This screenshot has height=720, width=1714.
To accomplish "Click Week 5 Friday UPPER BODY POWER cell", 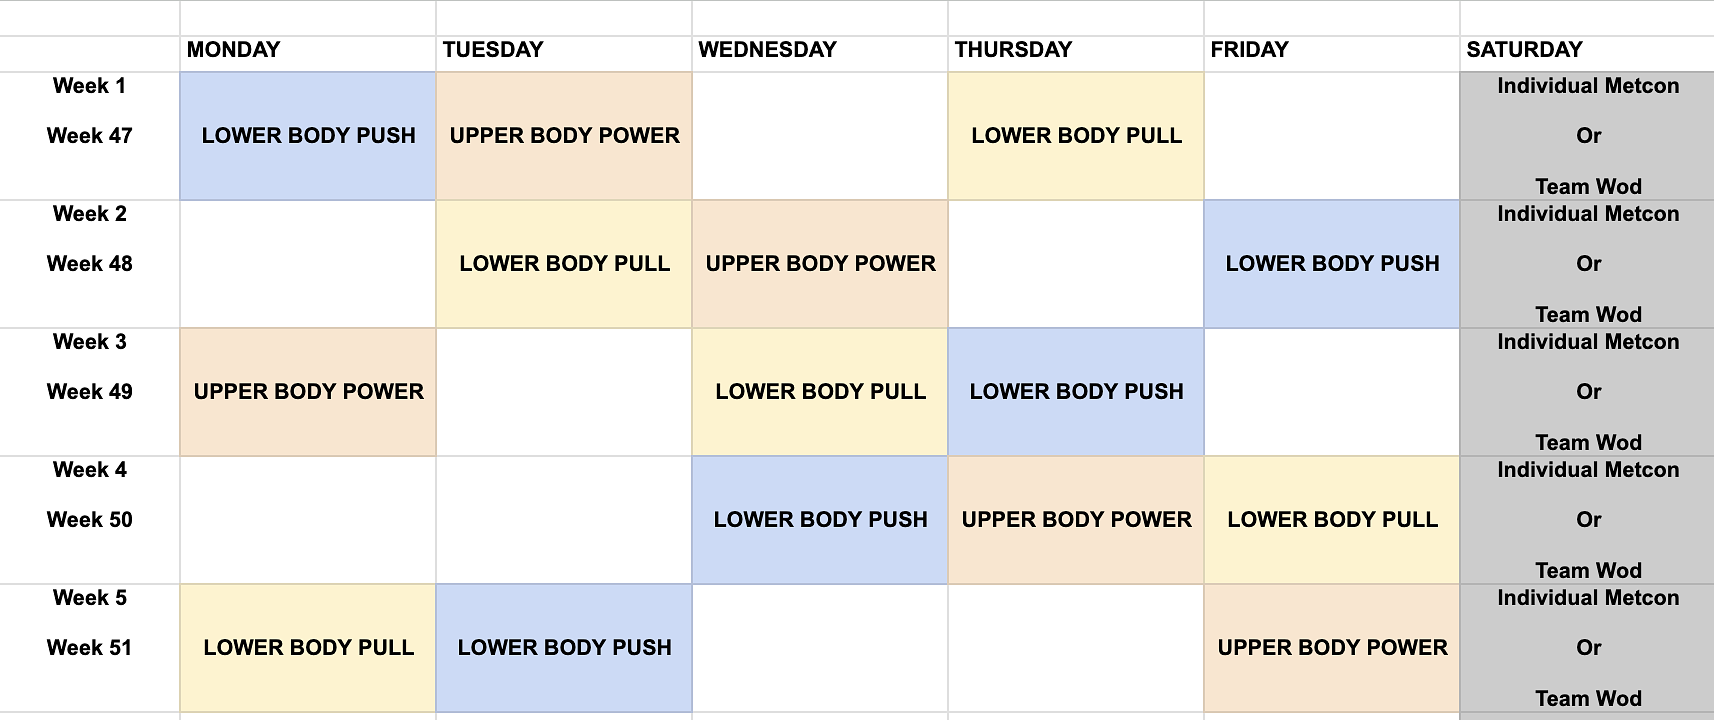I will coord(1332,648).
